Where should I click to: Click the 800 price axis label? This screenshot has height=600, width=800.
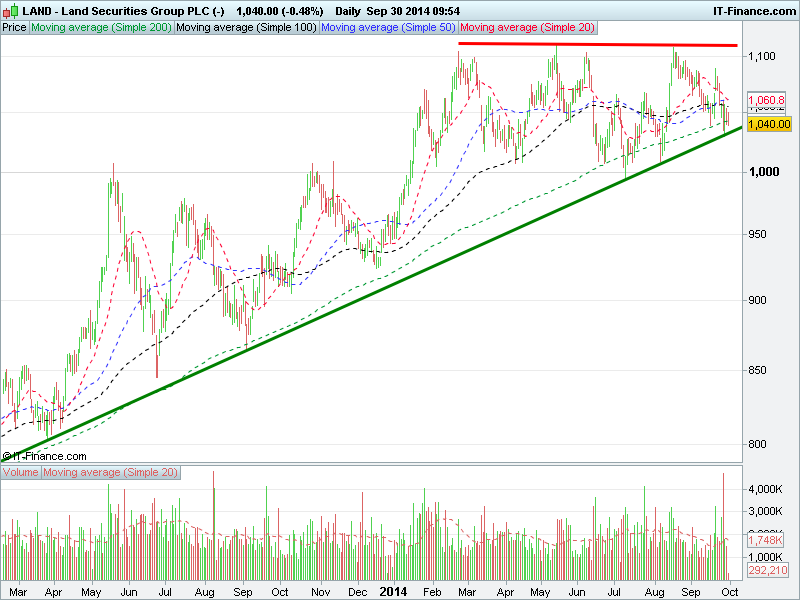pos(757,444)
